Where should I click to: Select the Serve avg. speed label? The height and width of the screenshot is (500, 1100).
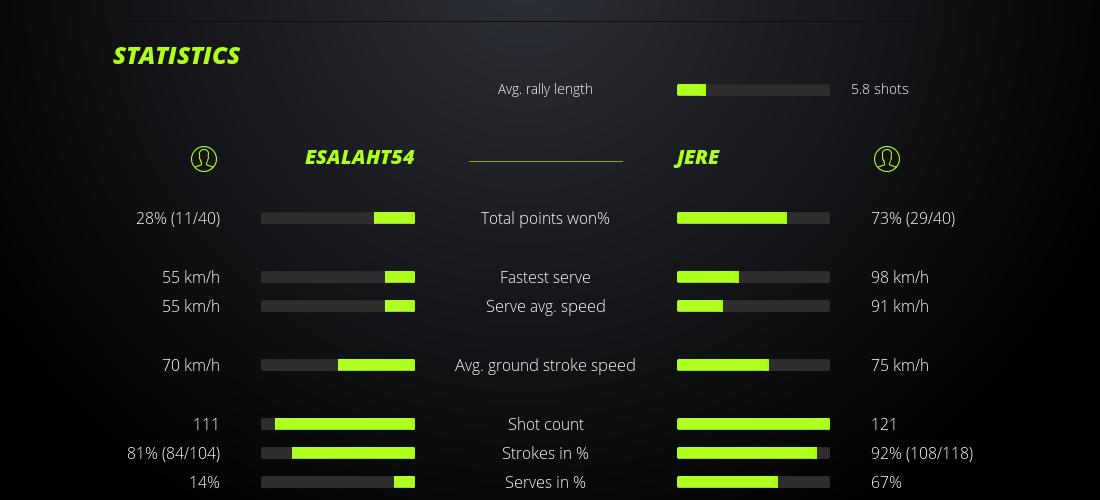[545, 306]
